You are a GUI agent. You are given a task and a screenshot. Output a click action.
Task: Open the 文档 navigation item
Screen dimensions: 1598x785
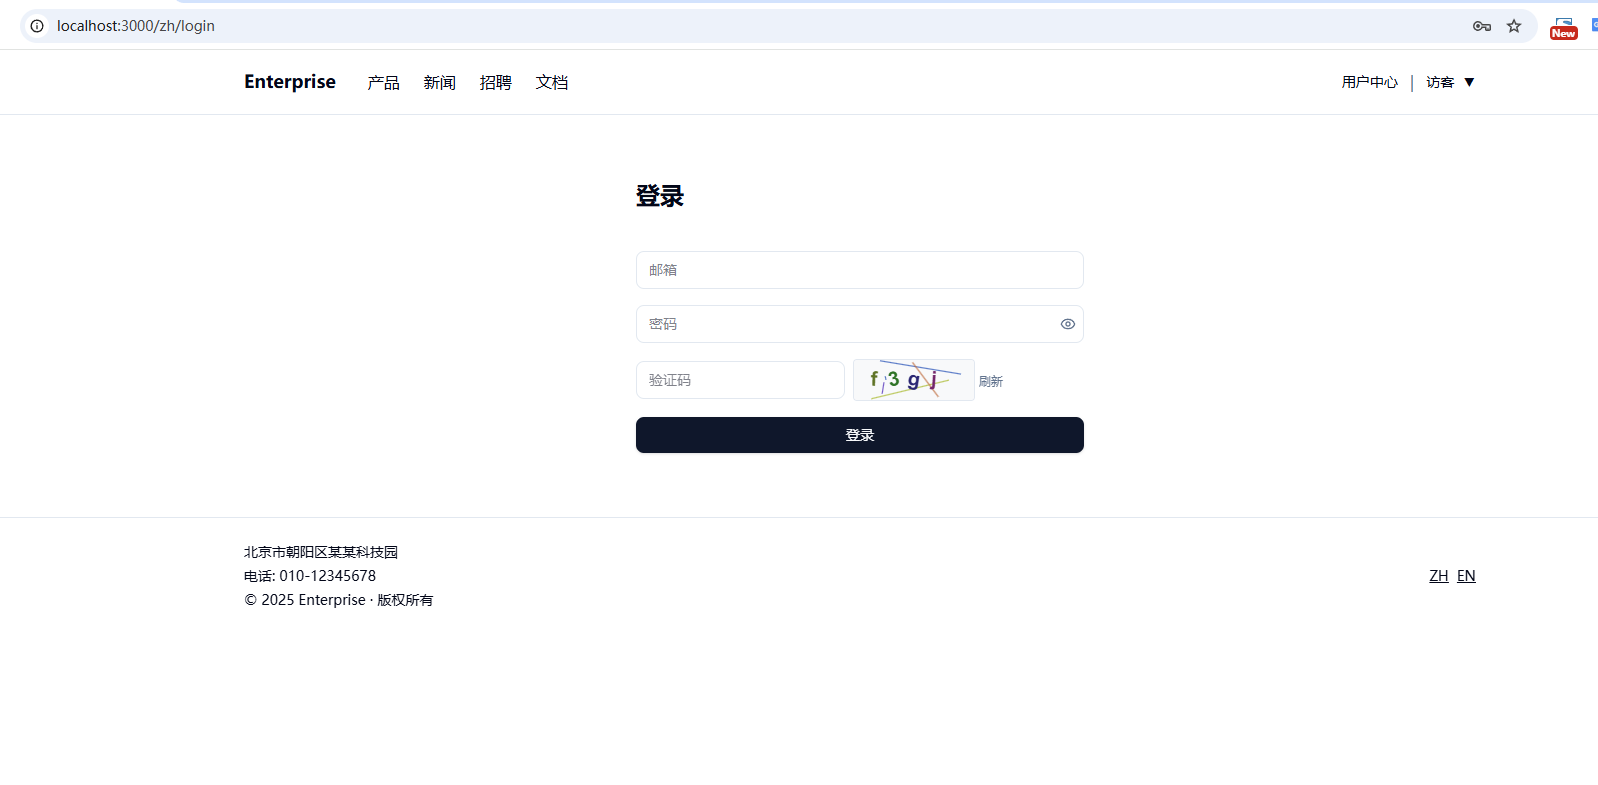pos(551,82)
